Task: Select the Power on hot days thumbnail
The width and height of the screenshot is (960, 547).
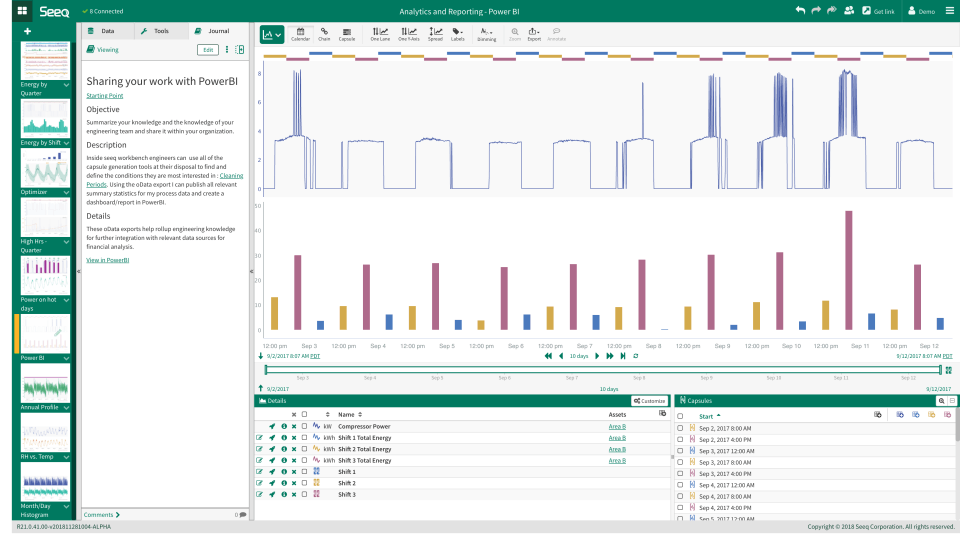Action: (45, 275)
